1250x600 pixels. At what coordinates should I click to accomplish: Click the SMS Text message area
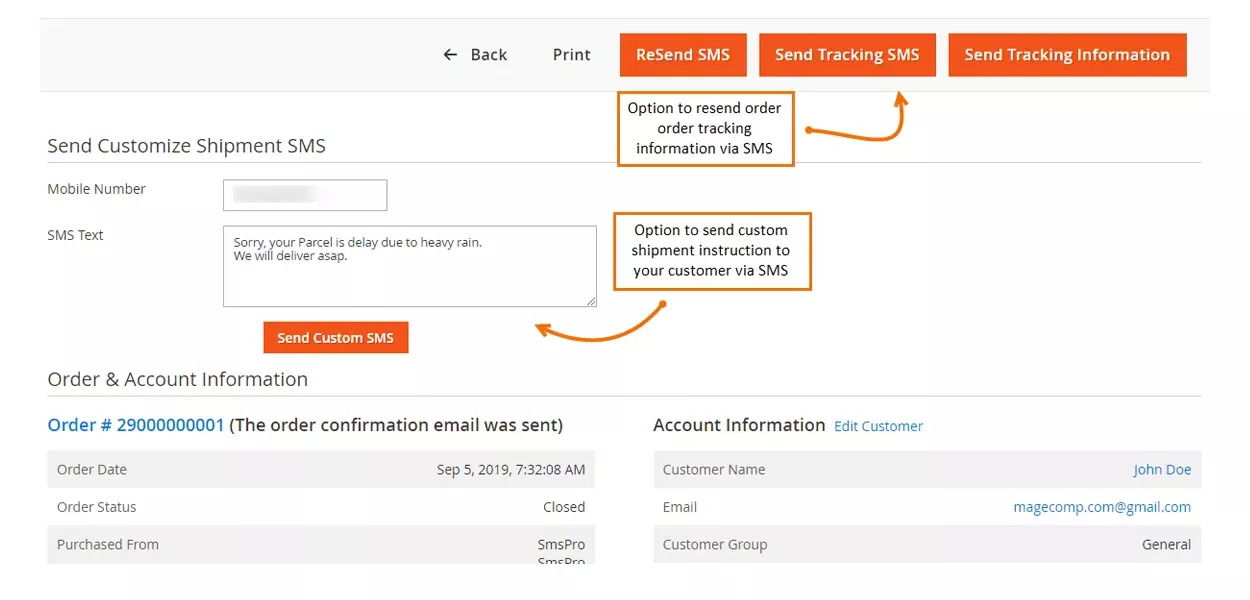pyautogui.click(x=409, y=265)
